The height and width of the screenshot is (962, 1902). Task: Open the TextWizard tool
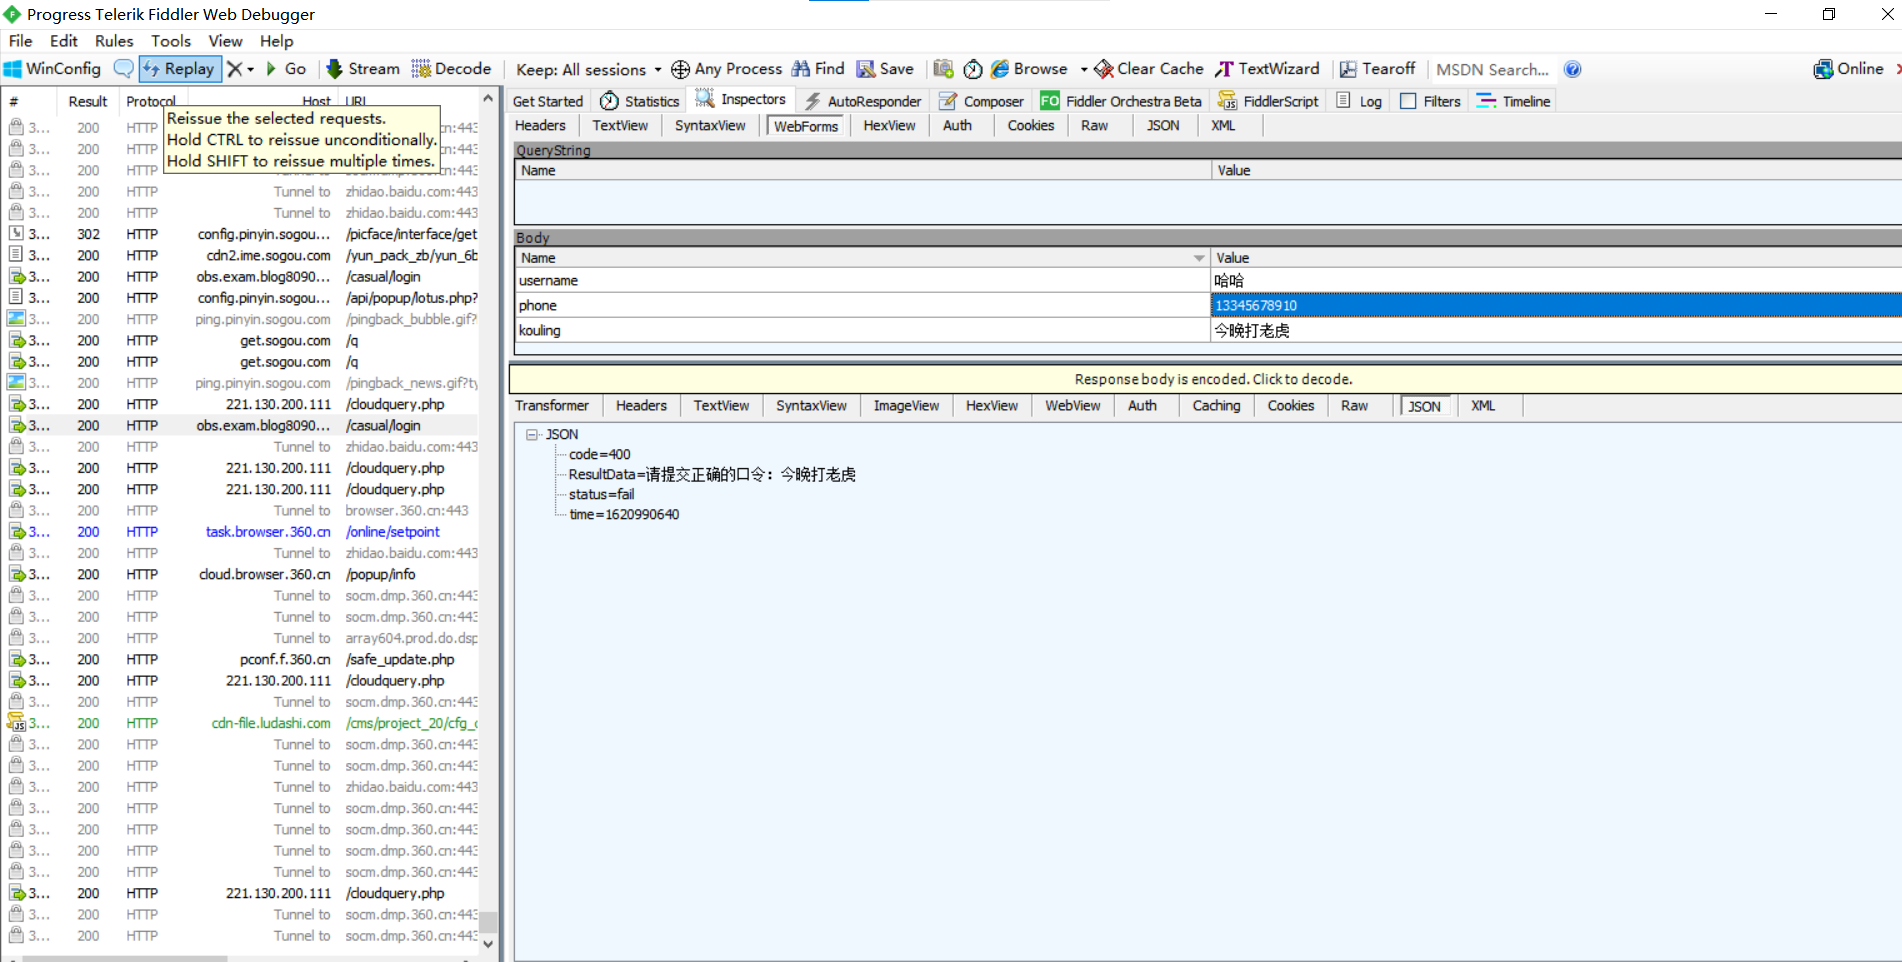point(1268,69)
